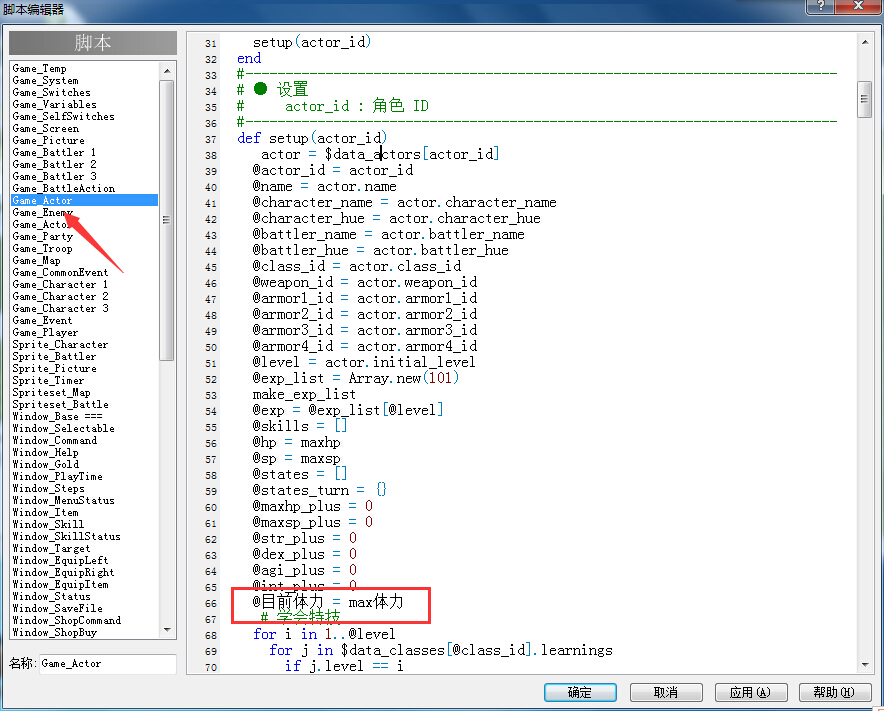Click the code line "def setup(actor_id)"
Screen dimensions: 884x711
point(312,138)
